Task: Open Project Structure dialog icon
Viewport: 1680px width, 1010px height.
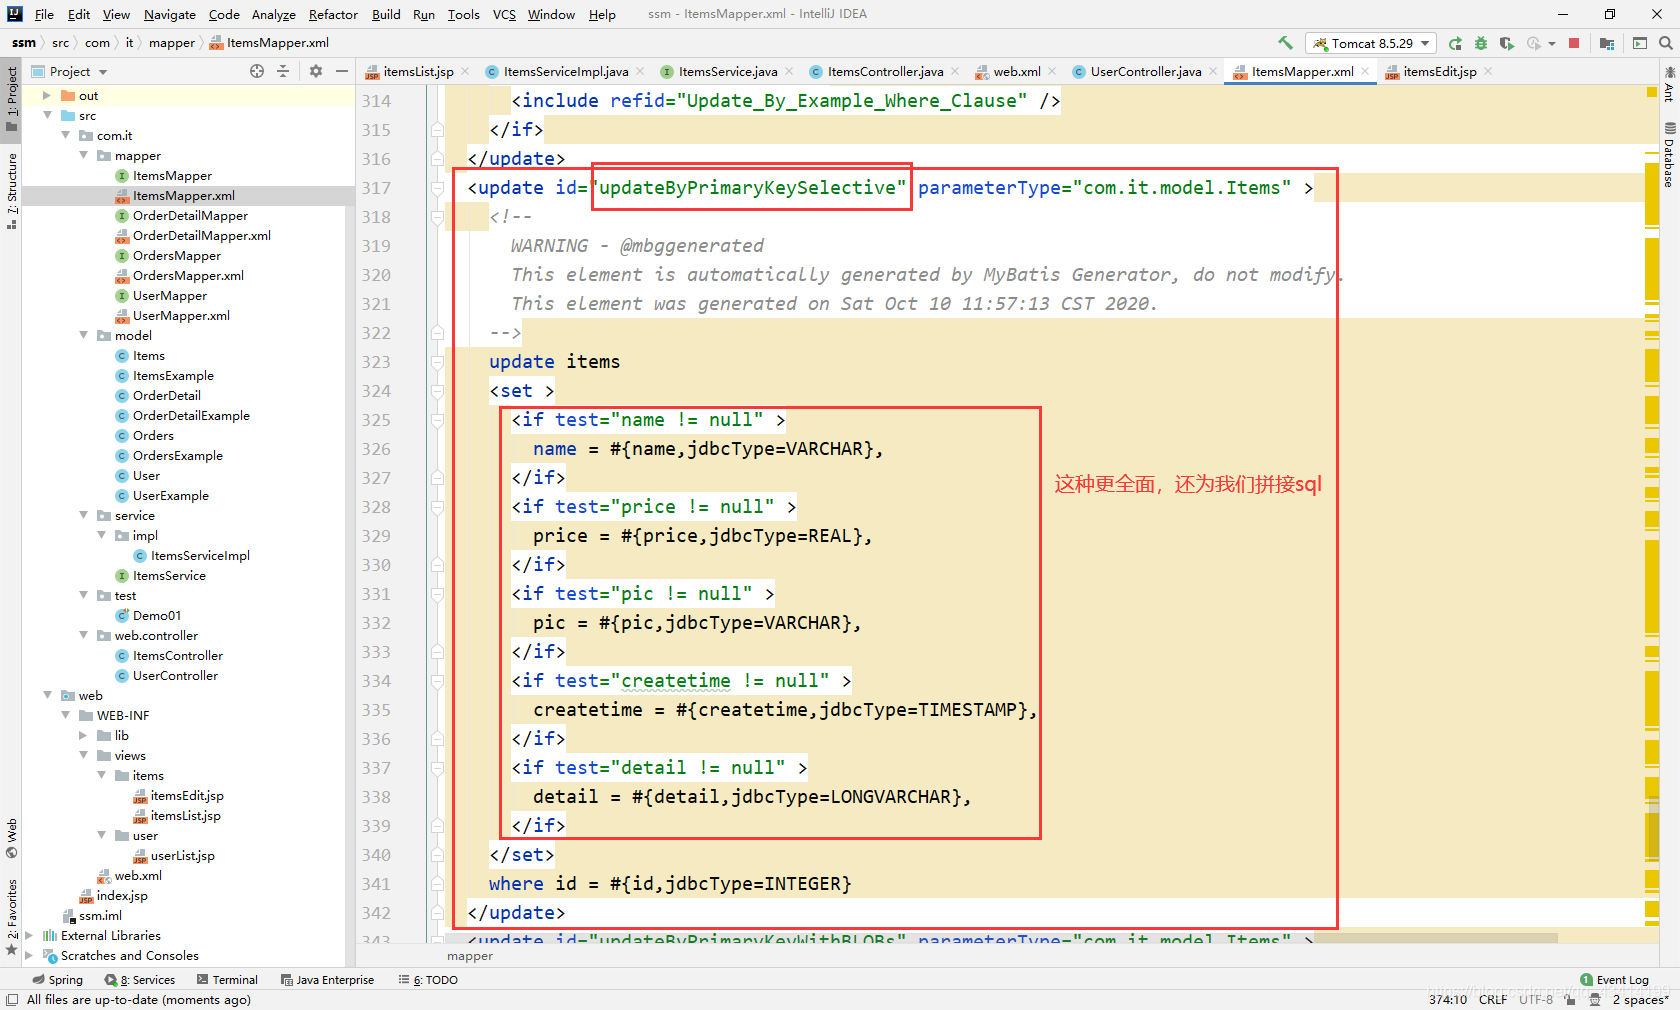Action: tap(1606, 43)
